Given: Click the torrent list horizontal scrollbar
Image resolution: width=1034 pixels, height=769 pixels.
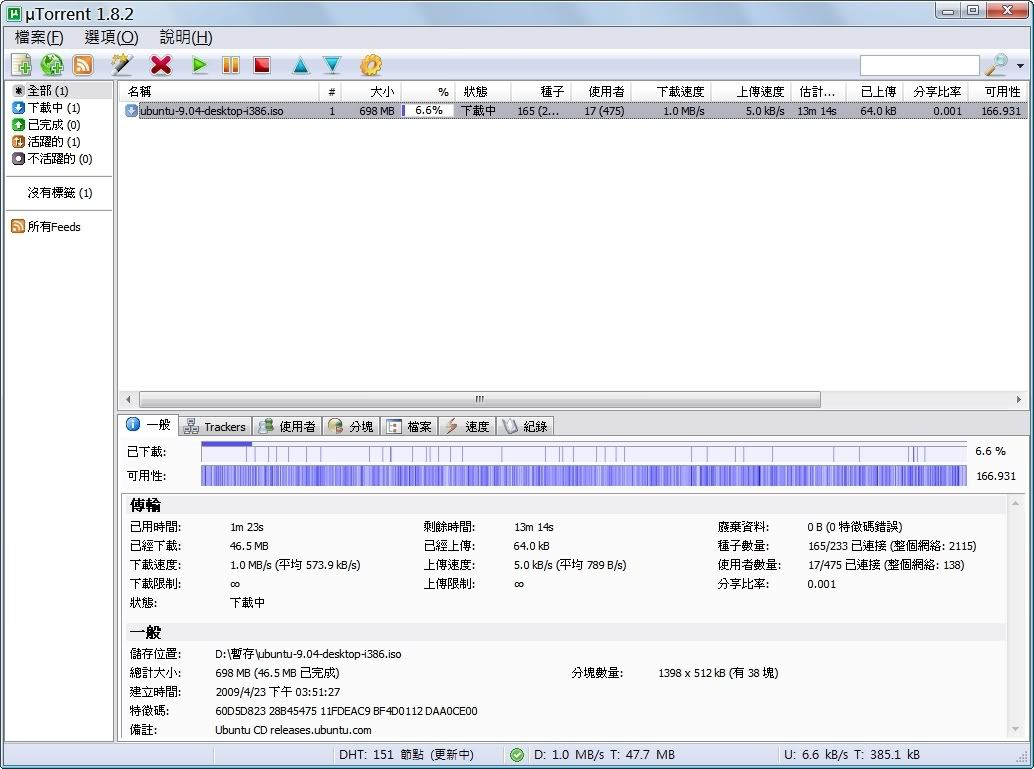Looking at the screenshot, I should [x=480, y=399].
